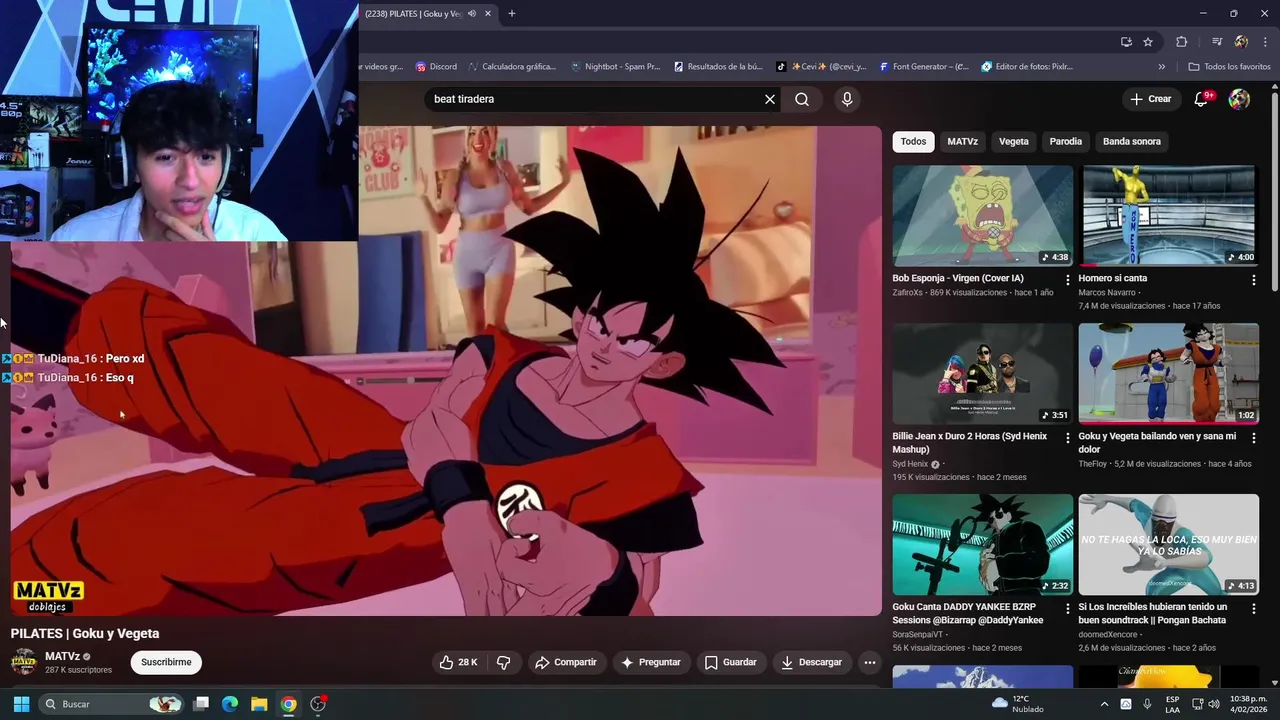This screenshot has width=1280, height=720.
Task: Open Goku y Vegeta bailando thumbnail
Action: tap(1168, 373)
